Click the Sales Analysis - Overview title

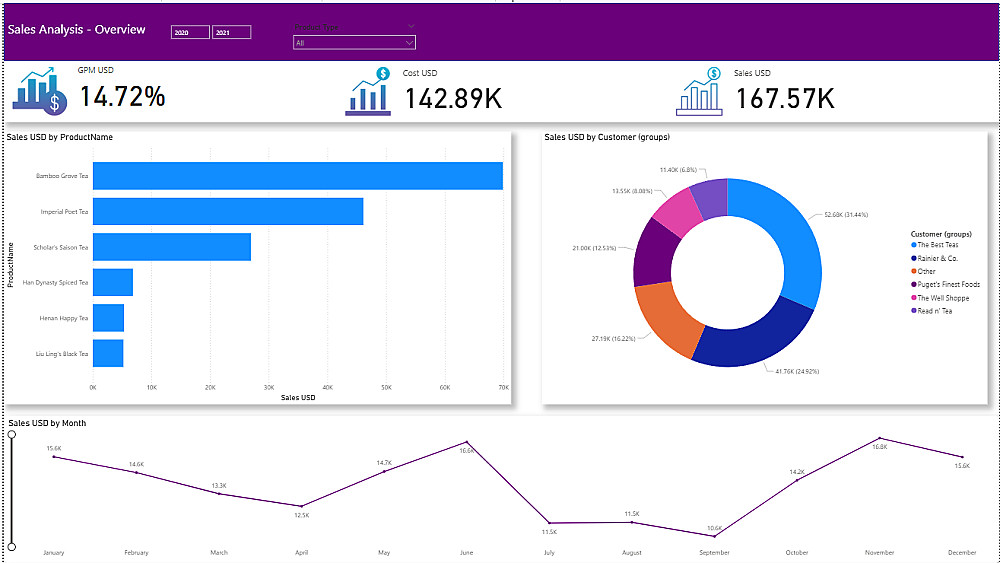(x=77, y=29)
